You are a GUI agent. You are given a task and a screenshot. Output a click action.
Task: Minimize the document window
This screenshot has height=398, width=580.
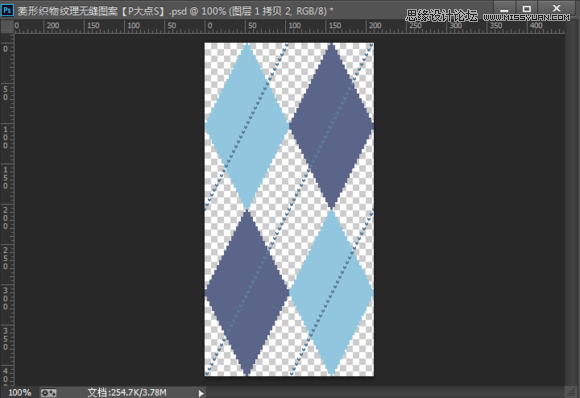504,9
